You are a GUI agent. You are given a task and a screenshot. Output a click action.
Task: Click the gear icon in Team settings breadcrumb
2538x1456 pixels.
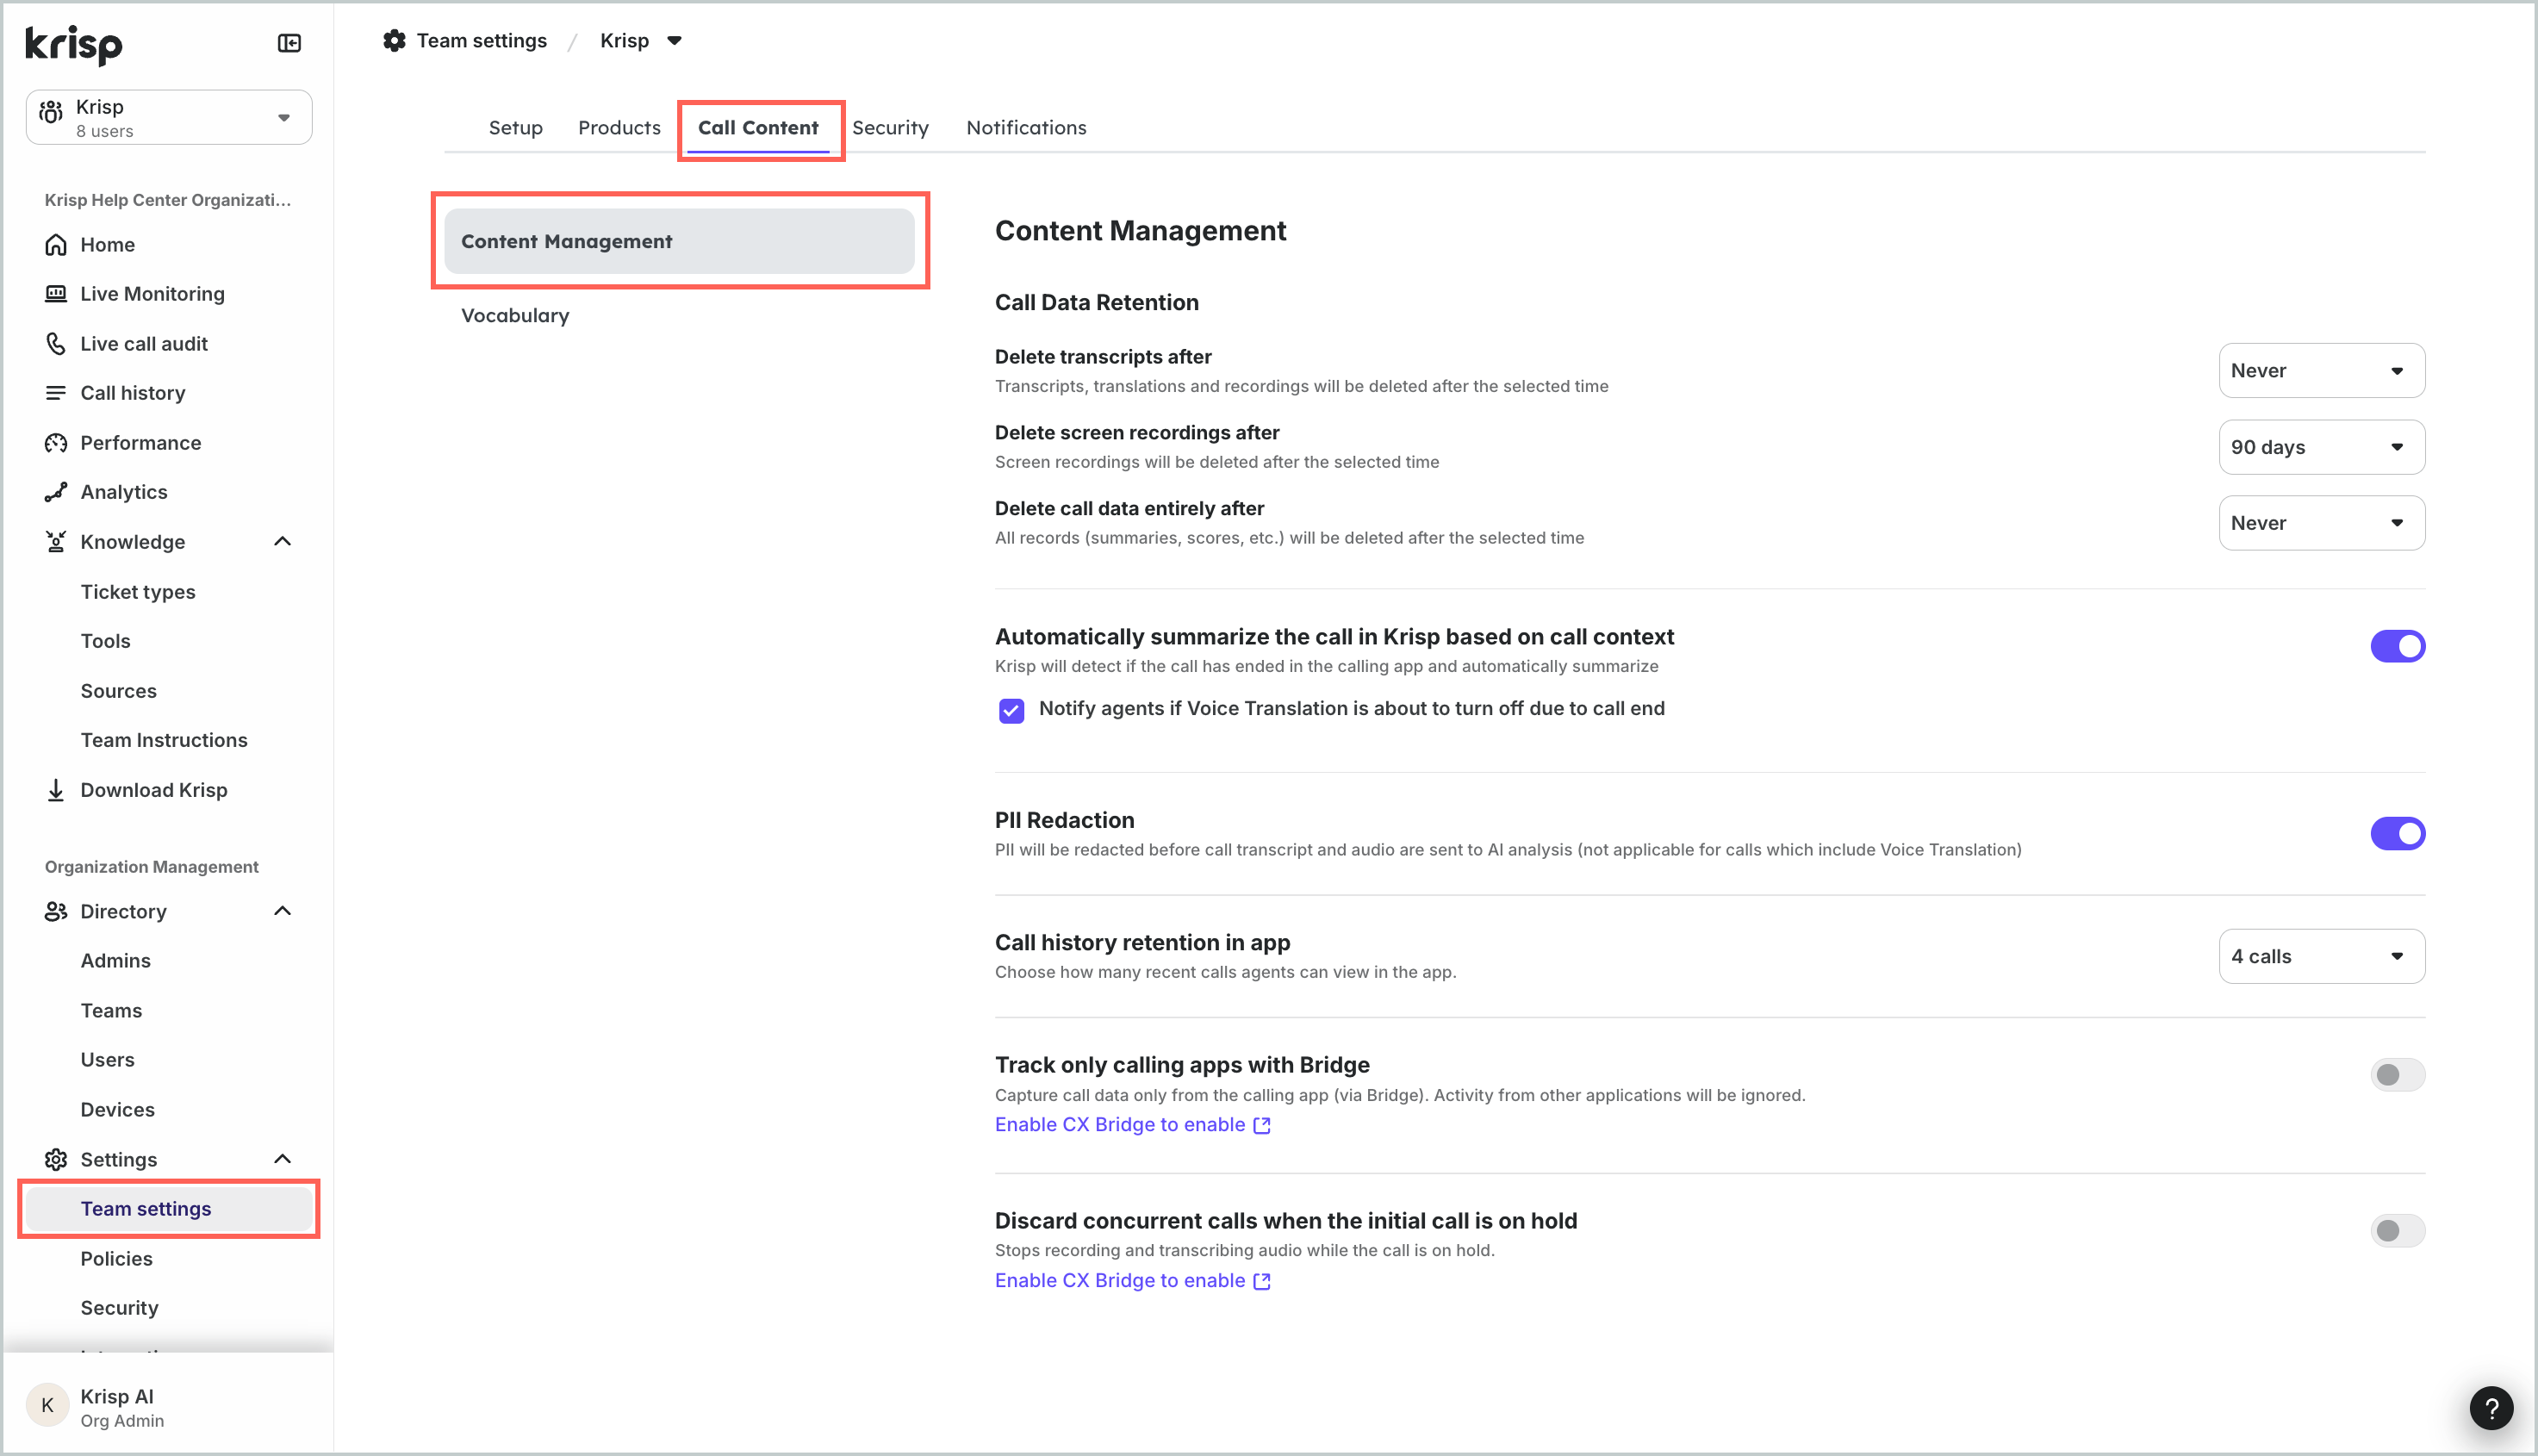pyautogui.click(x=394, y=41)
